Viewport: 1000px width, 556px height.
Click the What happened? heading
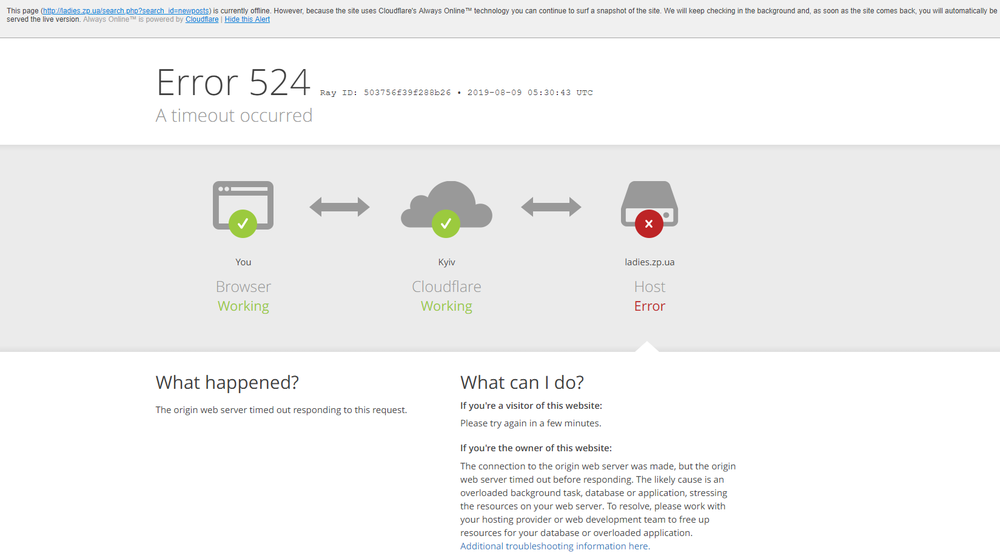(x=227, y=383)
